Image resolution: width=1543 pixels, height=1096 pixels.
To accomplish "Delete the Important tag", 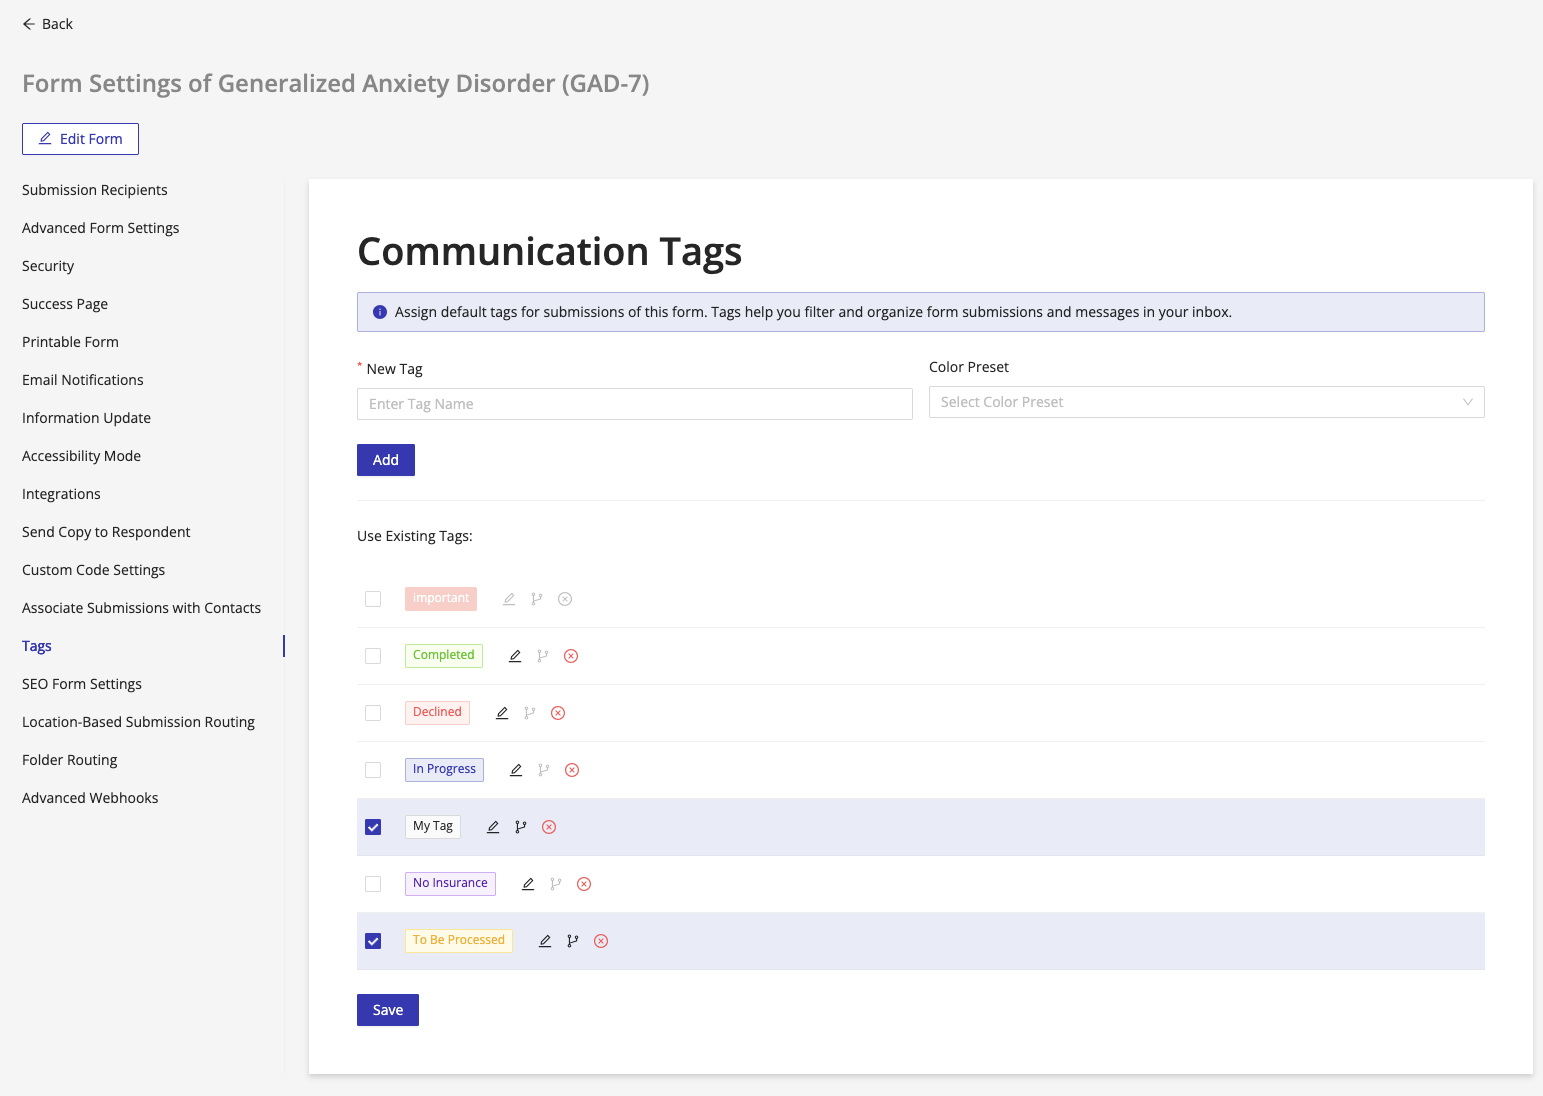I will pos(565,599).
